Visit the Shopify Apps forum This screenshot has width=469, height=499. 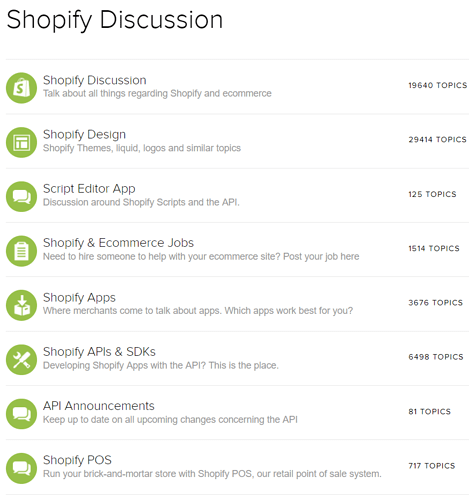[79, 298]
